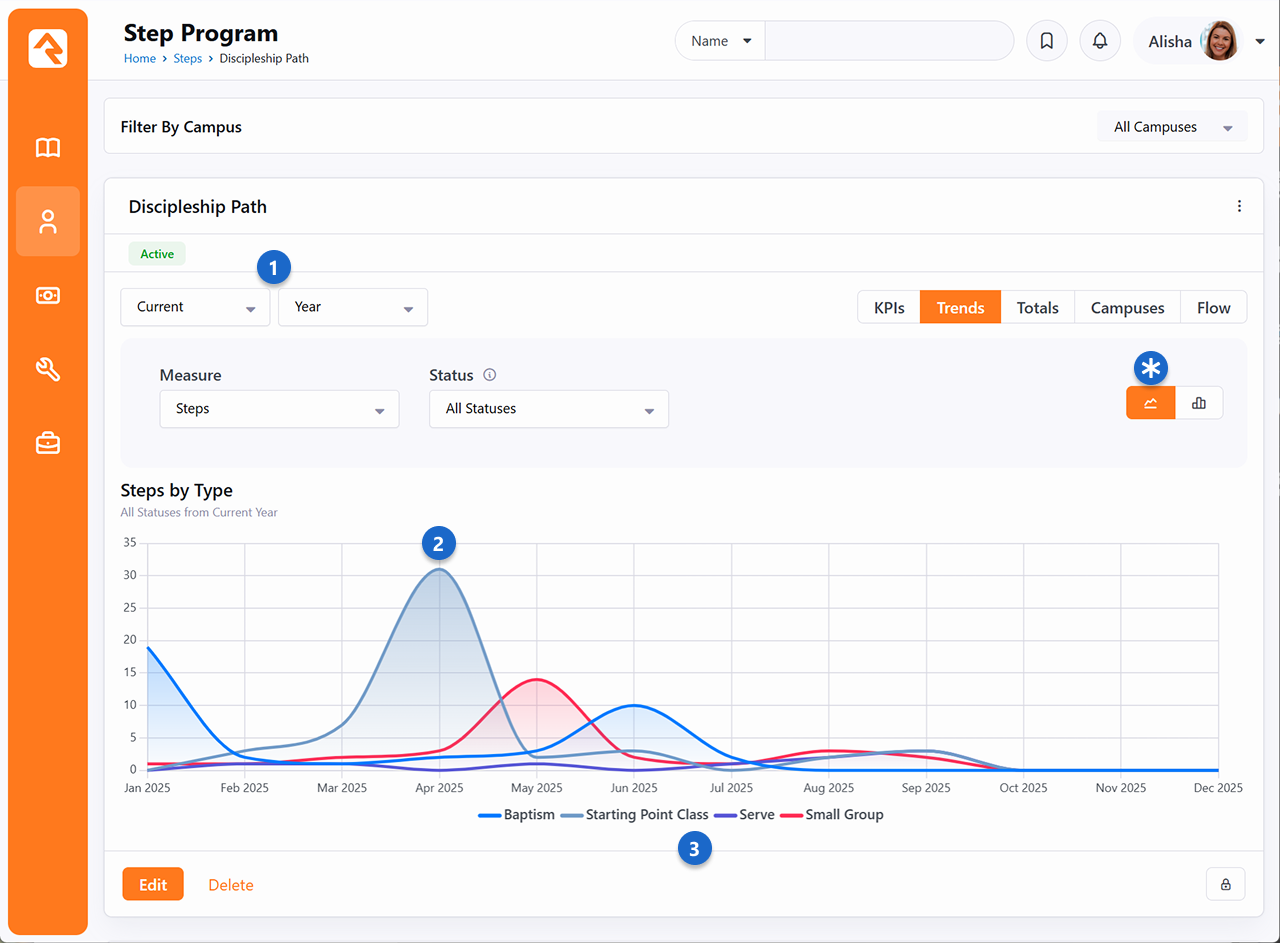Open the wrench tools icon in sidebar

point(48,370)
